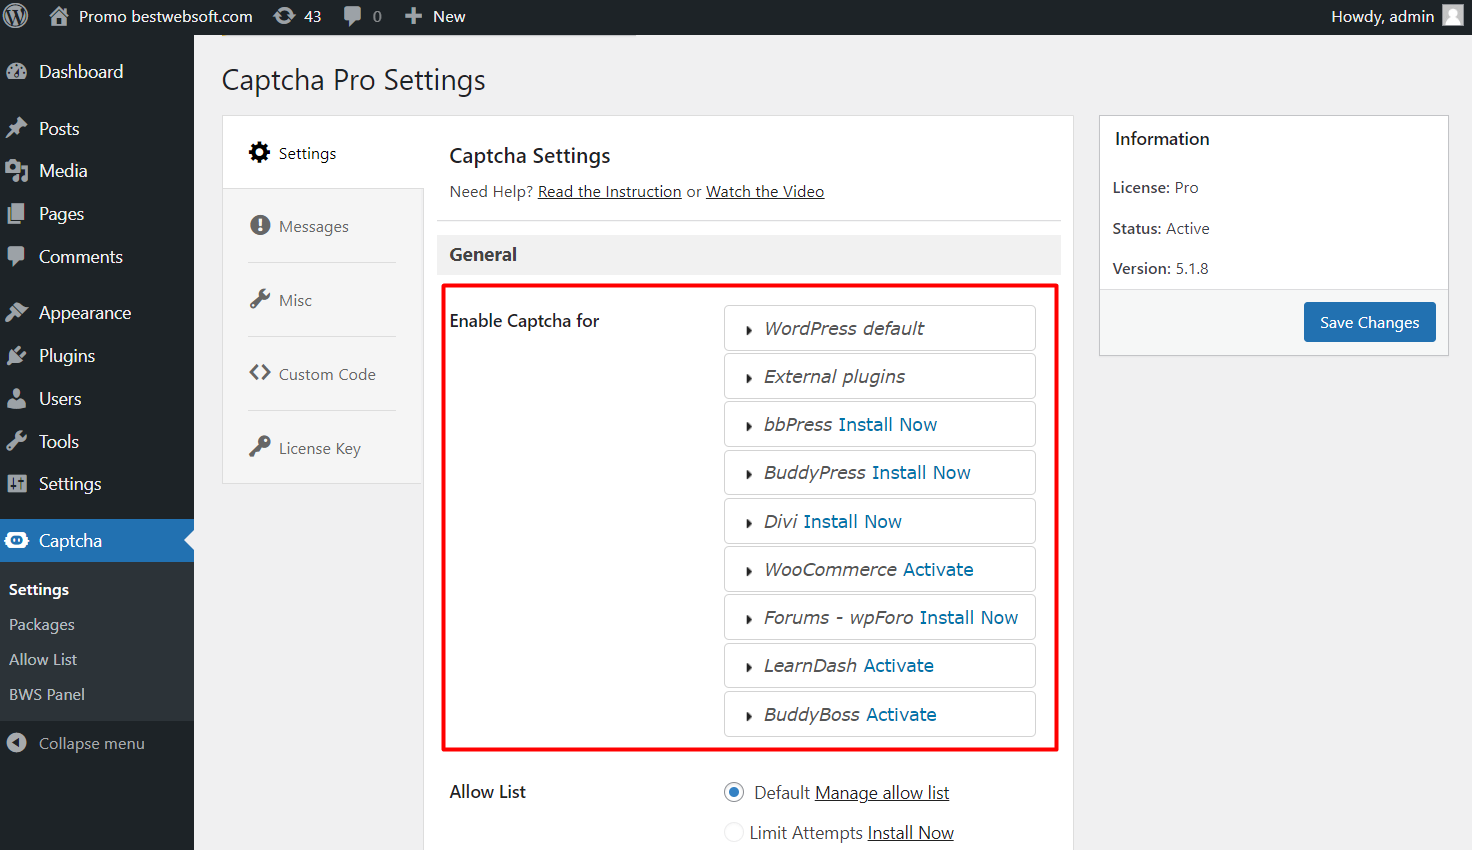Click Howdy, admin account menu
Image resolution: width=1472 pixels, height=850 pixels.
[x=1397, y=16]
